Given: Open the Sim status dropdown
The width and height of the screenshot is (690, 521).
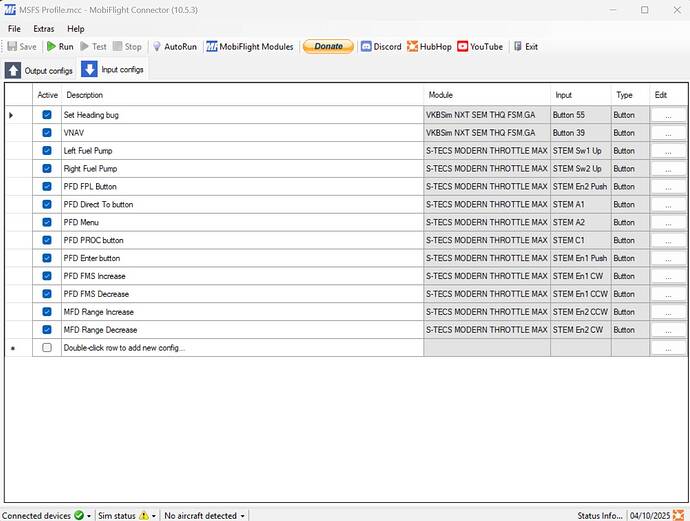Looking at the screenshot, I should (154, 516).
